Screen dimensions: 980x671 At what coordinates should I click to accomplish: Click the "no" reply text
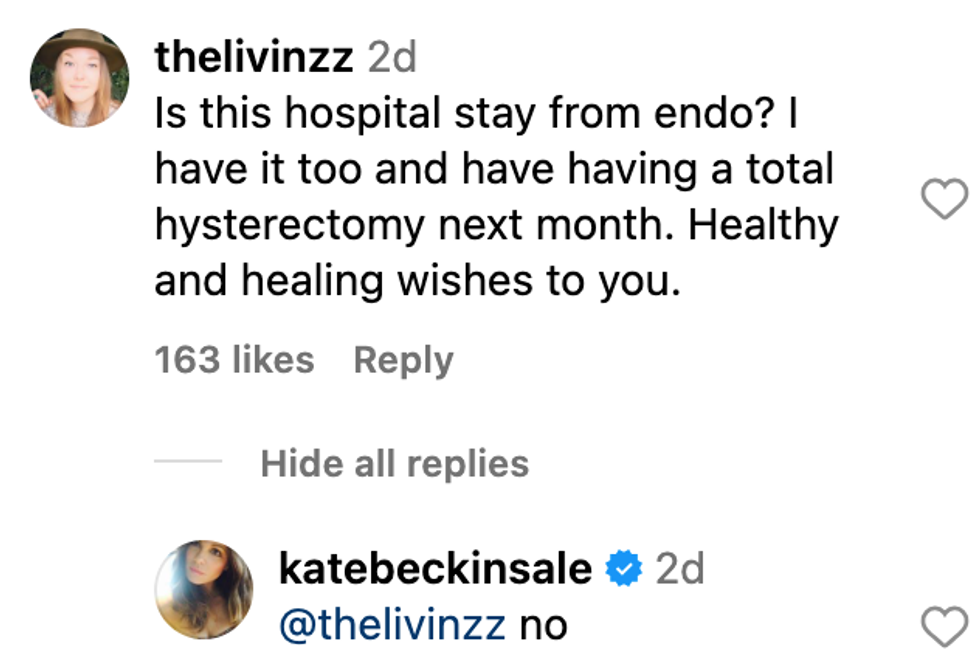click(543, 626)
